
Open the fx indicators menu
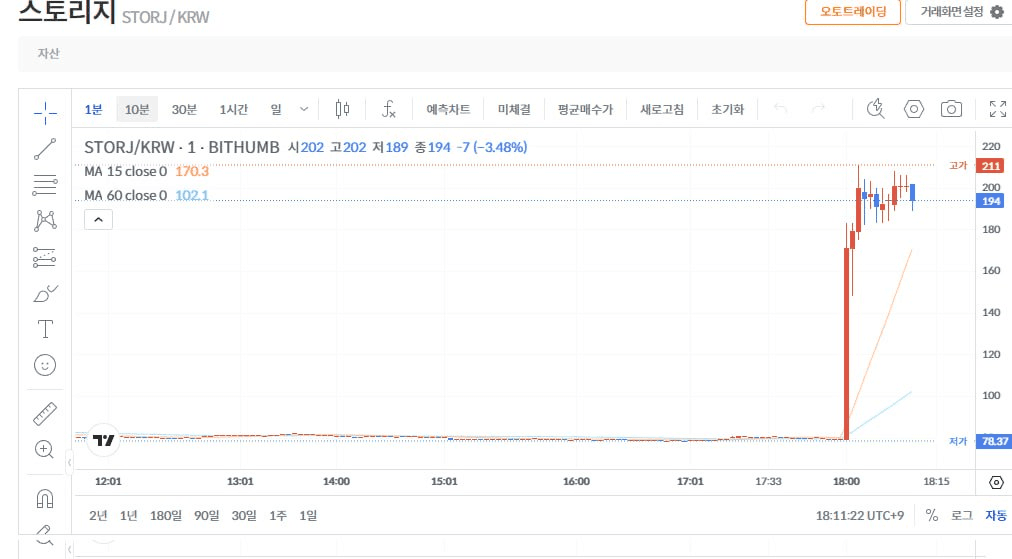[389, 109]
